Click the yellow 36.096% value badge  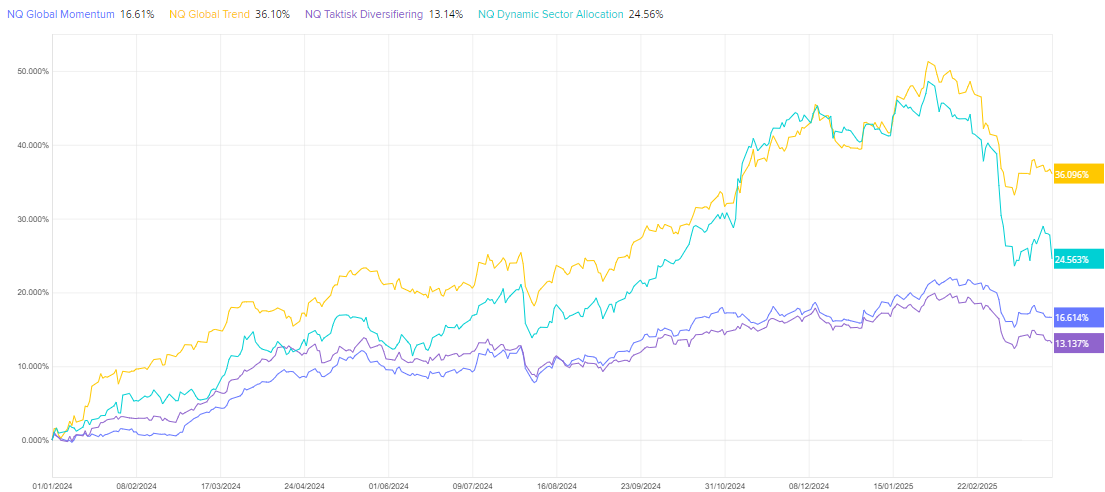tap(1077, 174)
